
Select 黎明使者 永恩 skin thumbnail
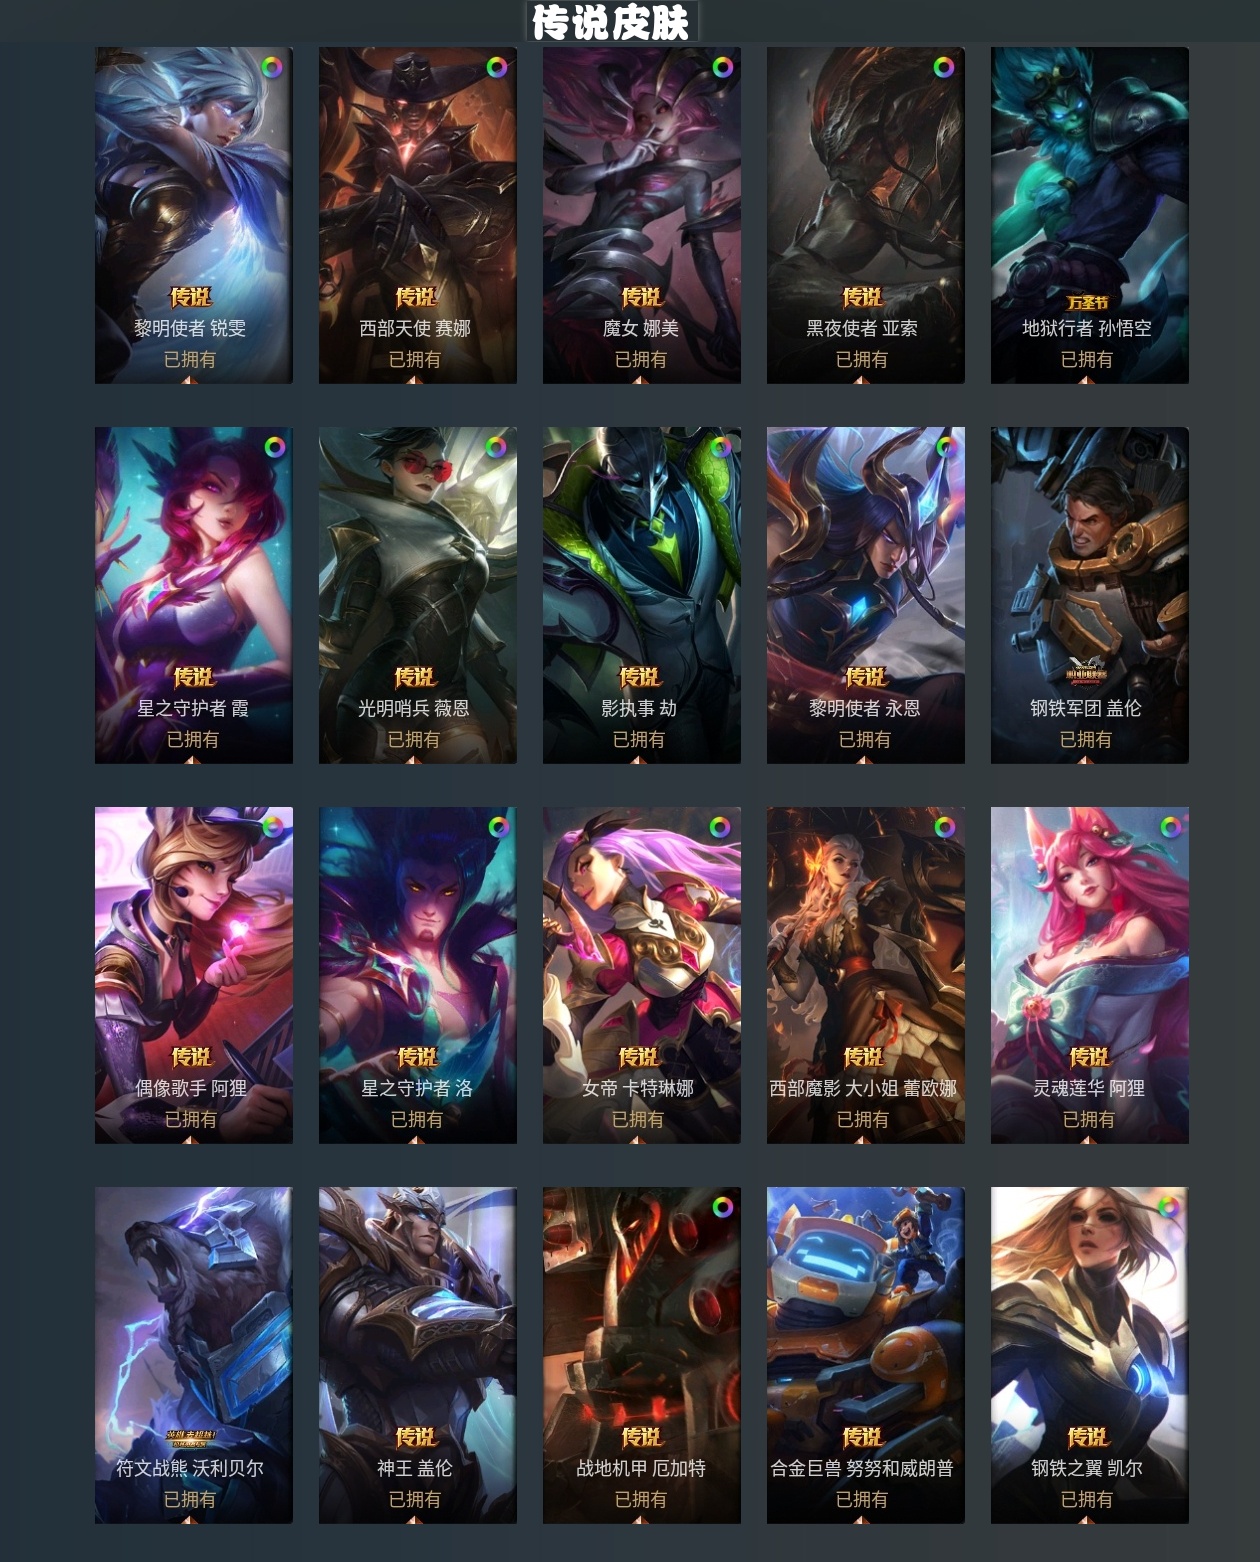coord(866,595)
